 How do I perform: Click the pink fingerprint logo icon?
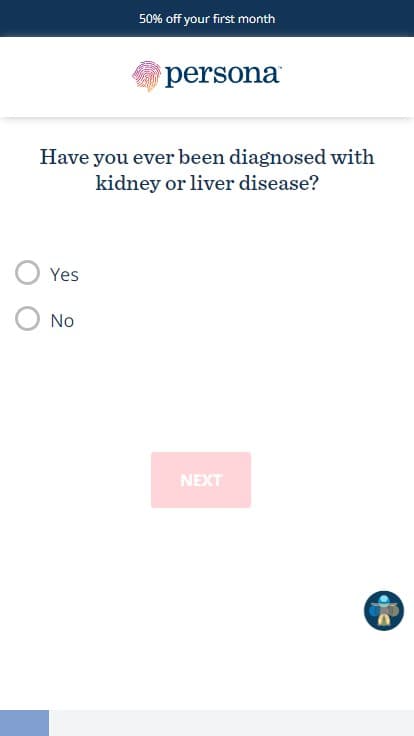pos(146,76)
